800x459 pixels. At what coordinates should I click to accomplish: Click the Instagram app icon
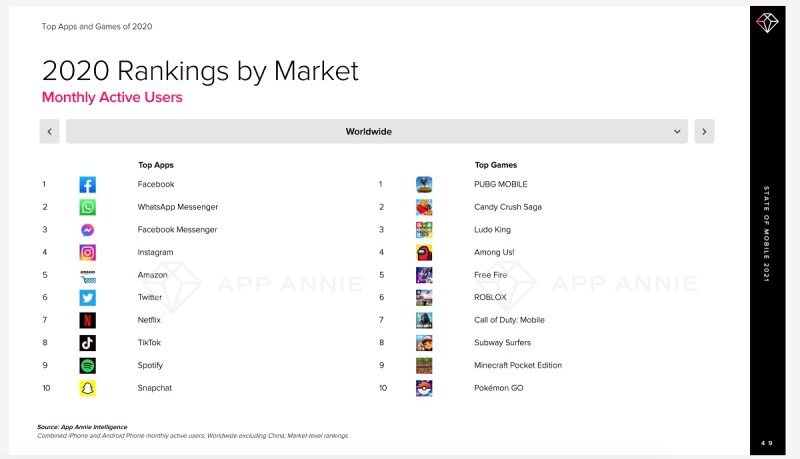(x=87, y=252)
